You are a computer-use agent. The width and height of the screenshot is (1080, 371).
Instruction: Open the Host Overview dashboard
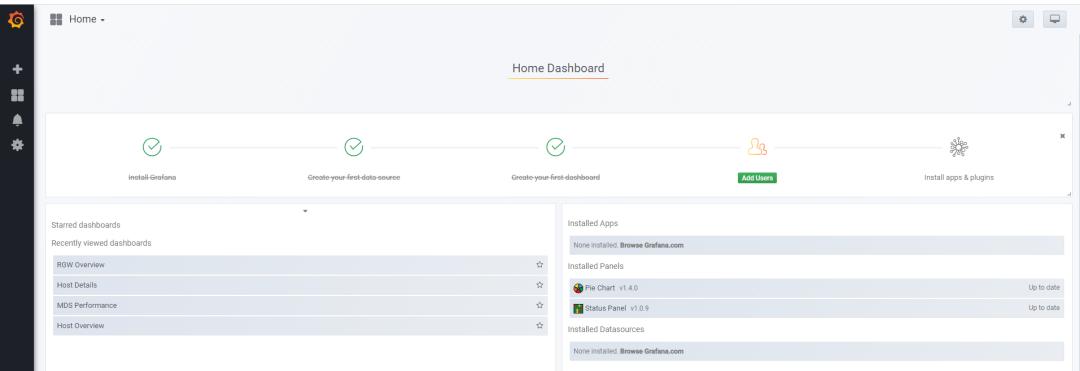click(x=300, y=326)
